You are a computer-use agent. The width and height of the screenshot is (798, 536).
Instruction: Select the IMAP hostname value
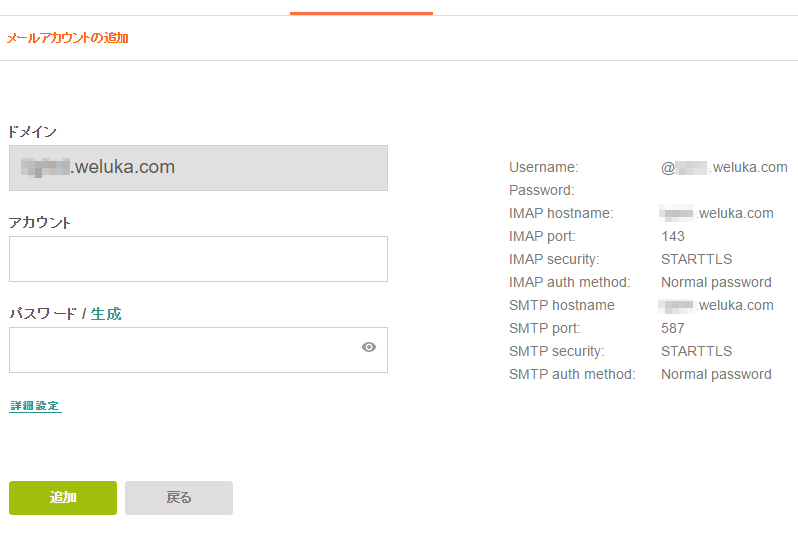pos(717,213)
